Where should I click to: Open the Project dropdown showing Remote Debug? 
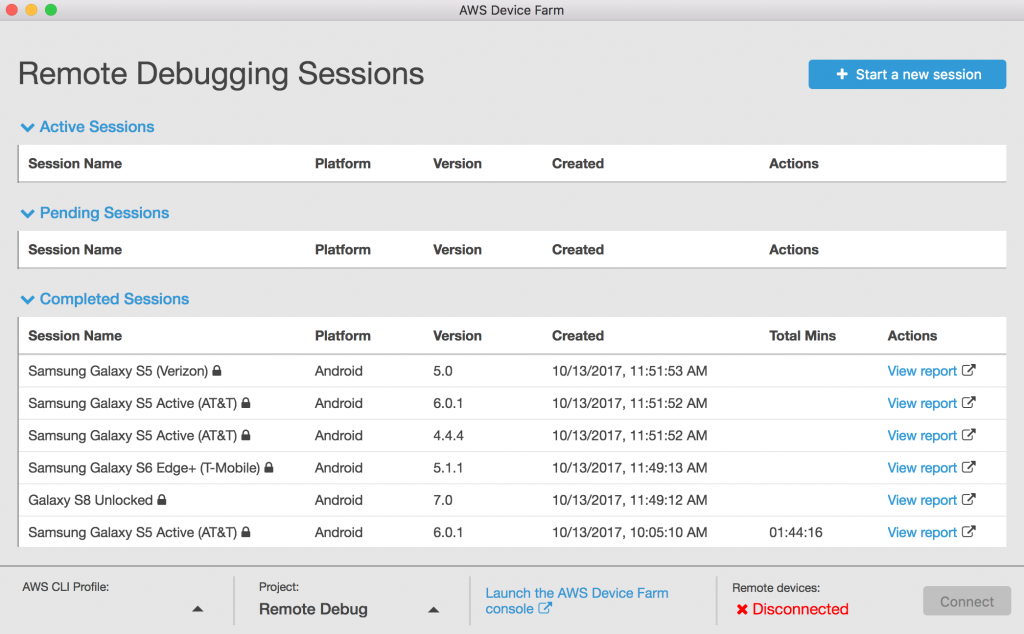click(434, 610)
